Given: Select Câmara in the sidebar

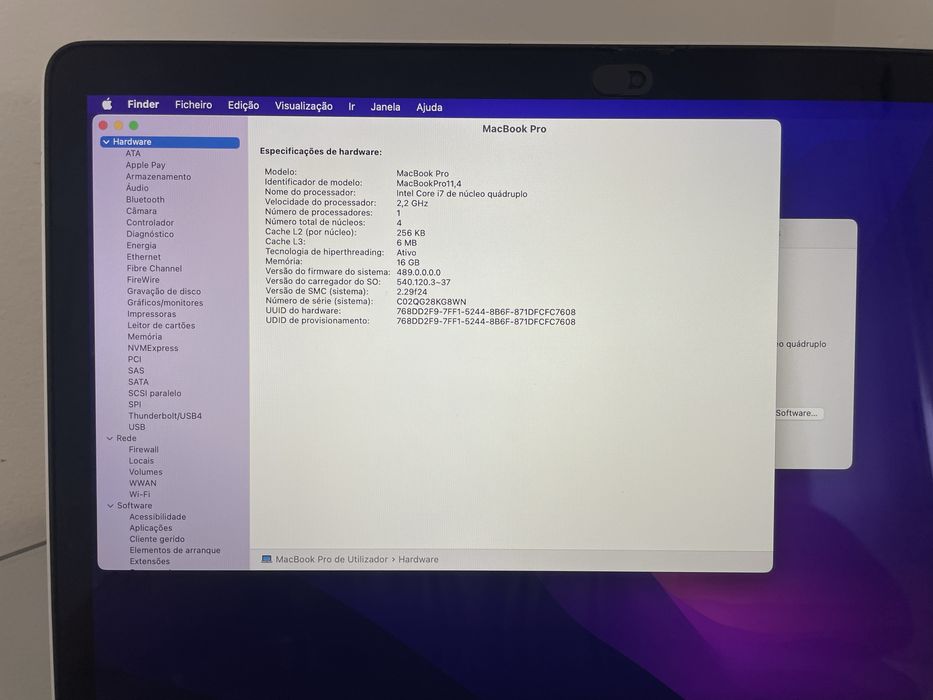Looking at the screenshot, I should (x=141, y=211).
